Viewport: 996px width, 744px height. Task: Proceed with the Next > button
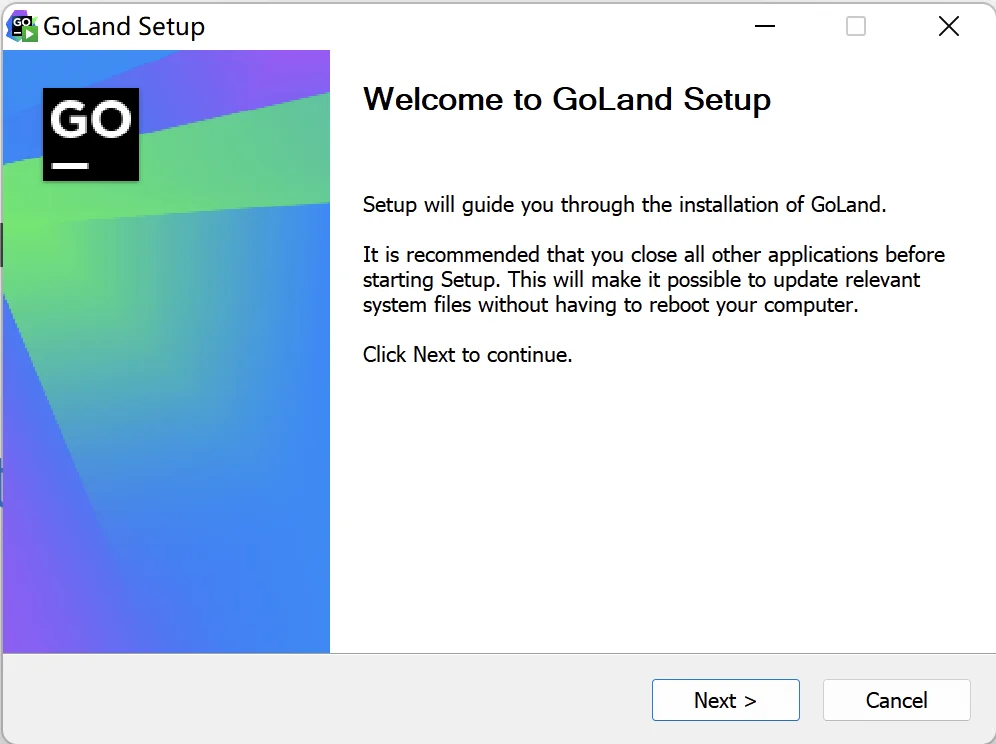click(x=725, y=700)
